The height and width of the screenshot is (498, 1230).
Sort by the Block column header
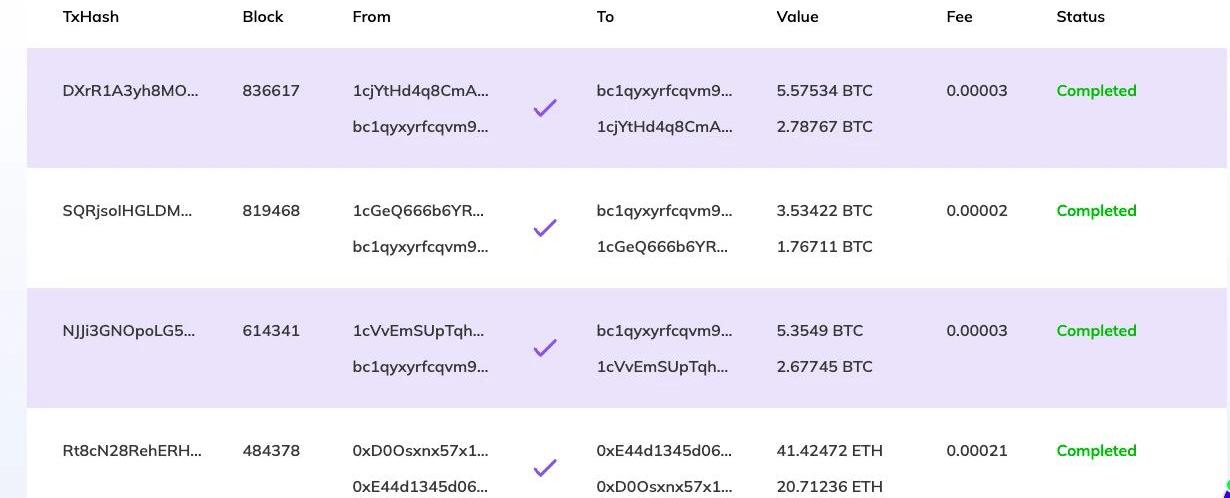point(263,17)
